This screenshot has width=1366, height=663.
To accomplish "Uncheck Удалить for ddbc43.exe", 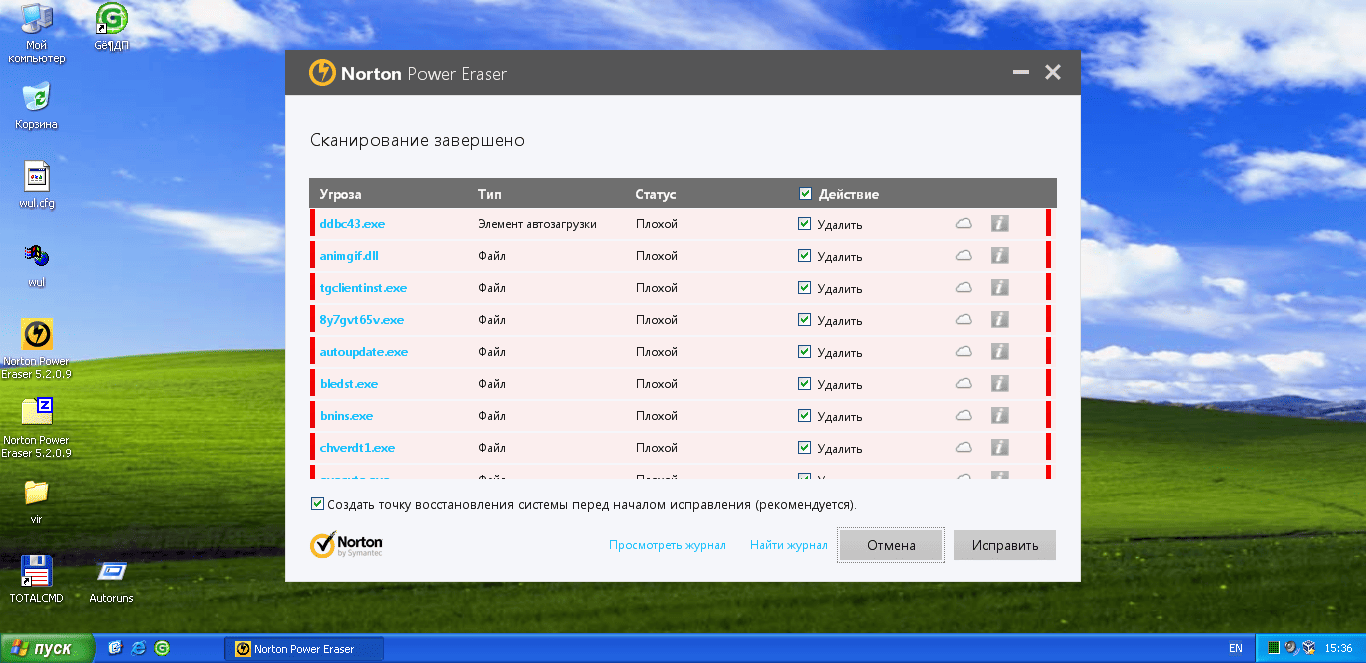I will [x=804, y=224].
